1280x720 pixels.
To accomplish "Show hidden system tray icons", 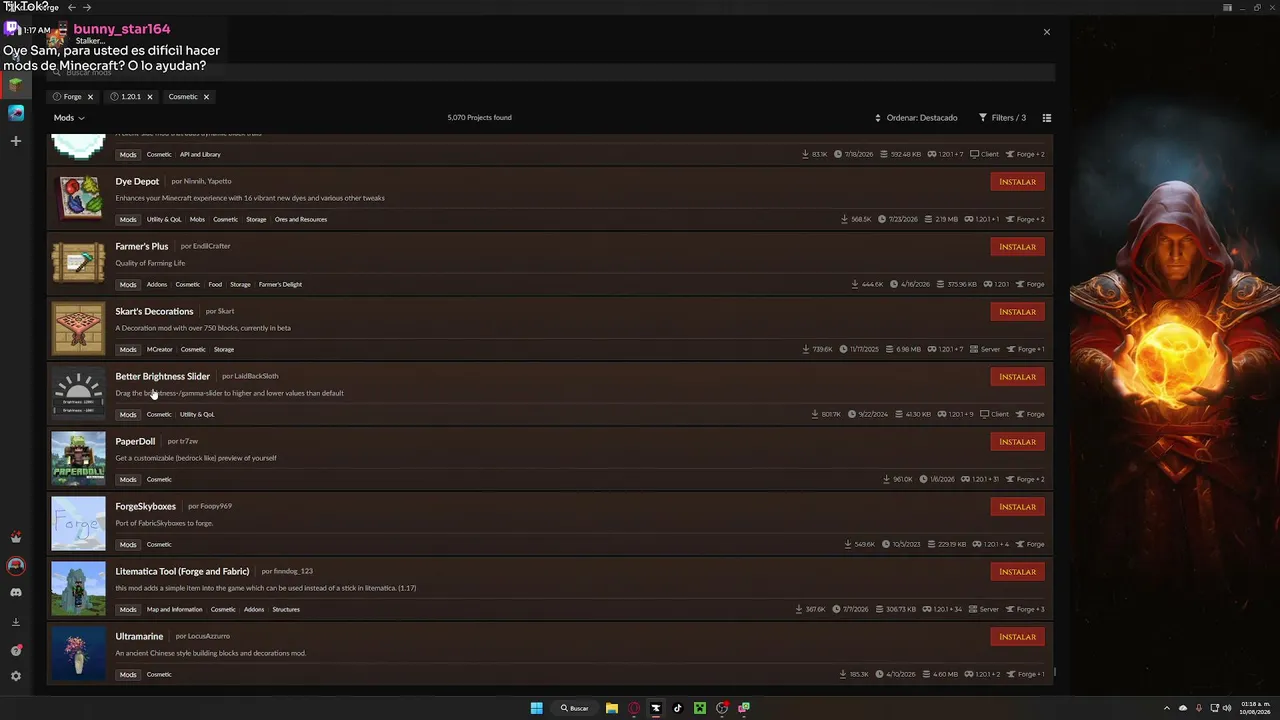I will (1166, 708).
